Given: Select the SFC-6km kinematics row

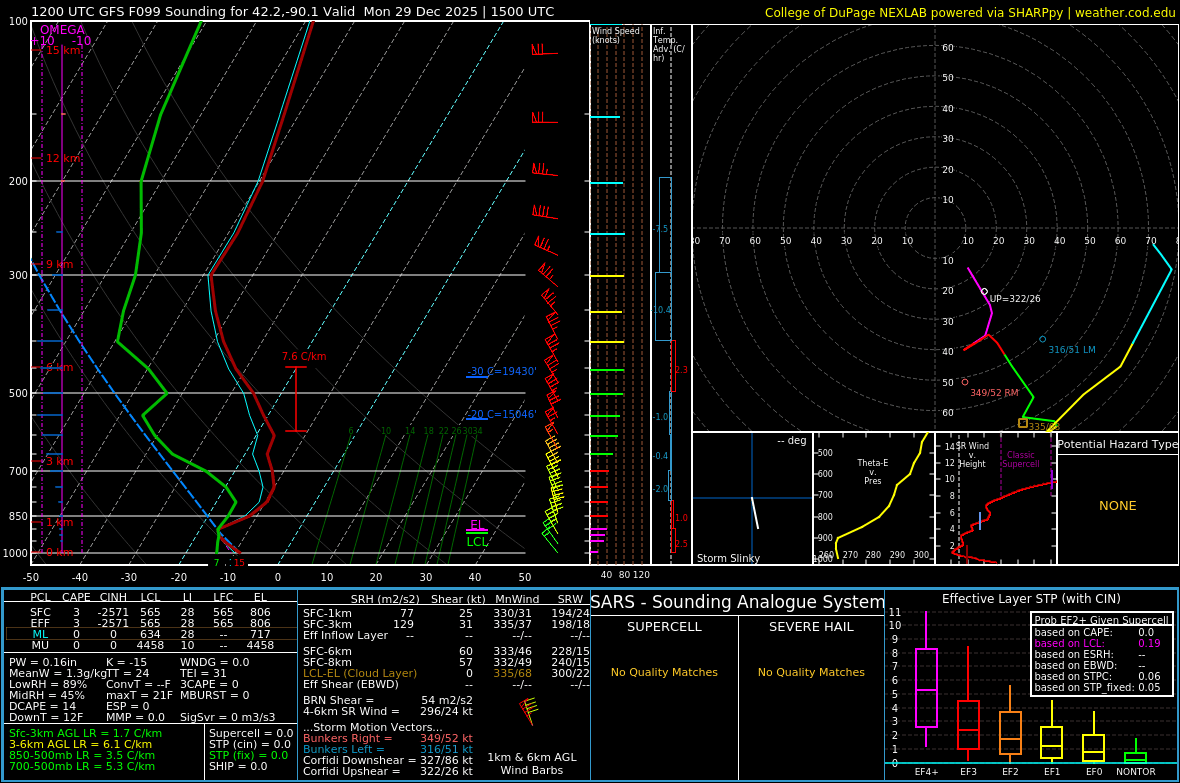Looking at the screenshot, I should point(446,651).
